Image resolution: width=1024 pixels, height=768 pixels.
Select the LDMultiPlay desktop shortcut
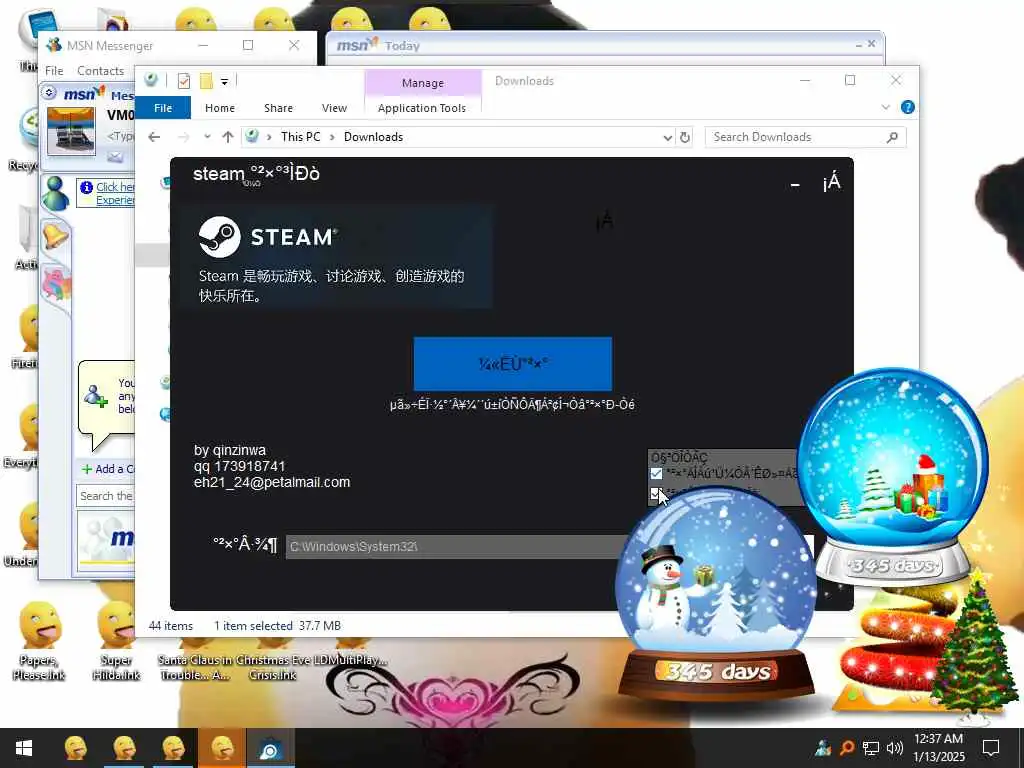(351, 653)
